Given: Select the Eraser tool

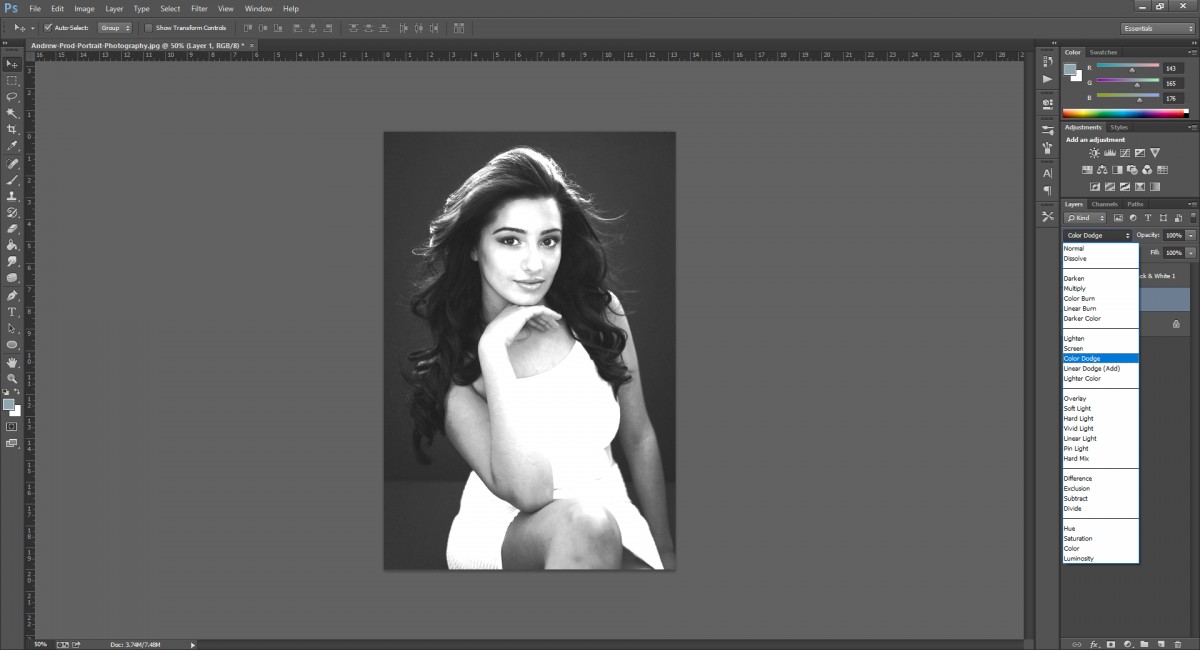Looking at the screenshot, I should (x=12, y=229).
